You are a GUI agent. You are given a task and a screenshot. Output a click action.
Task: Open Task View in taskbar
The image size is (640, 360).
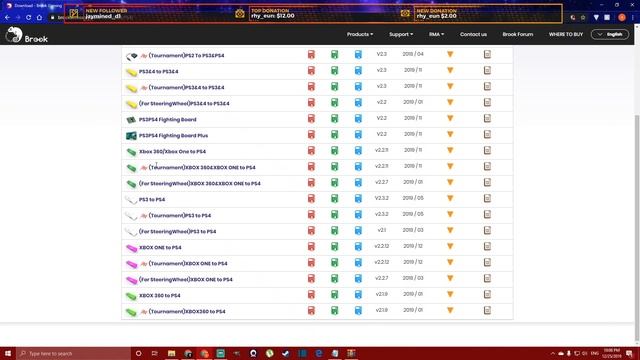point(155,353)
